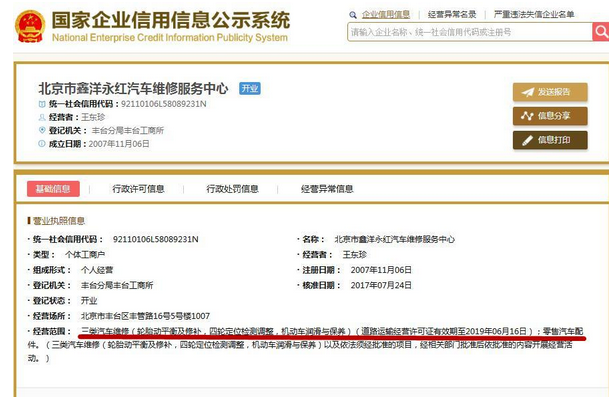Click the 名称 value in license info

395,239
